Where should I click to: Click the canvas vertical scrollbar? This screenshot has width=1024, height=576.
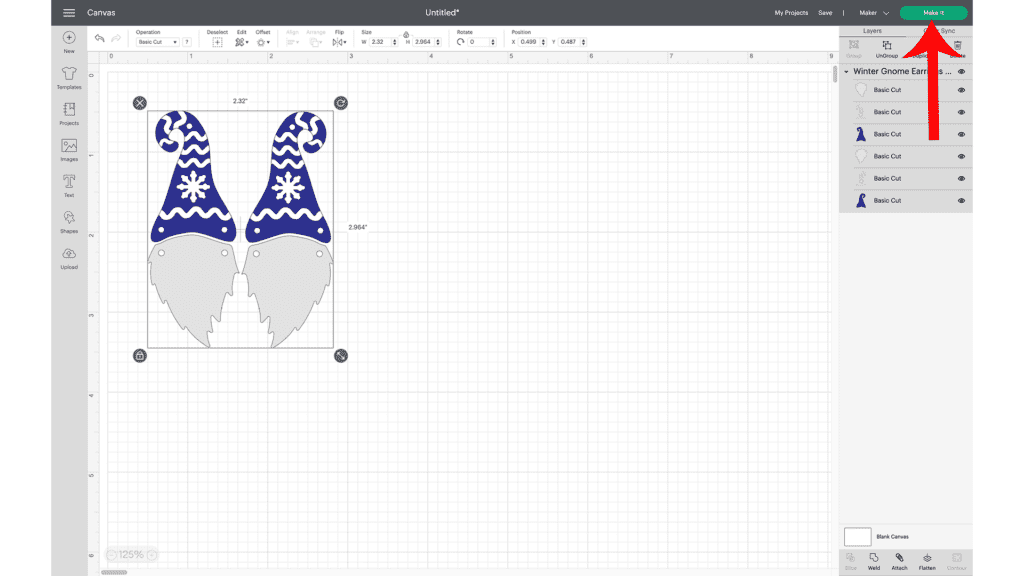pyautogui.click(x=835, y=74)
